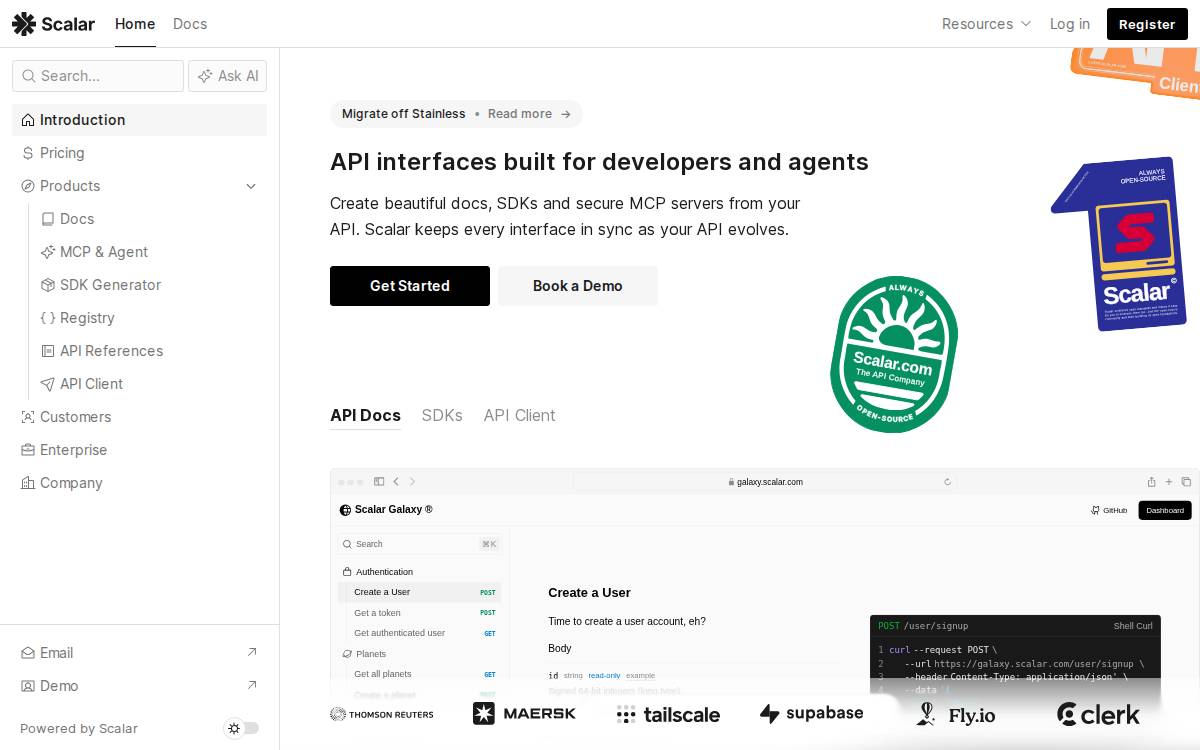Click the Register button
This screenshot has height=750, width=1200.
click(x=1147, y=24)
